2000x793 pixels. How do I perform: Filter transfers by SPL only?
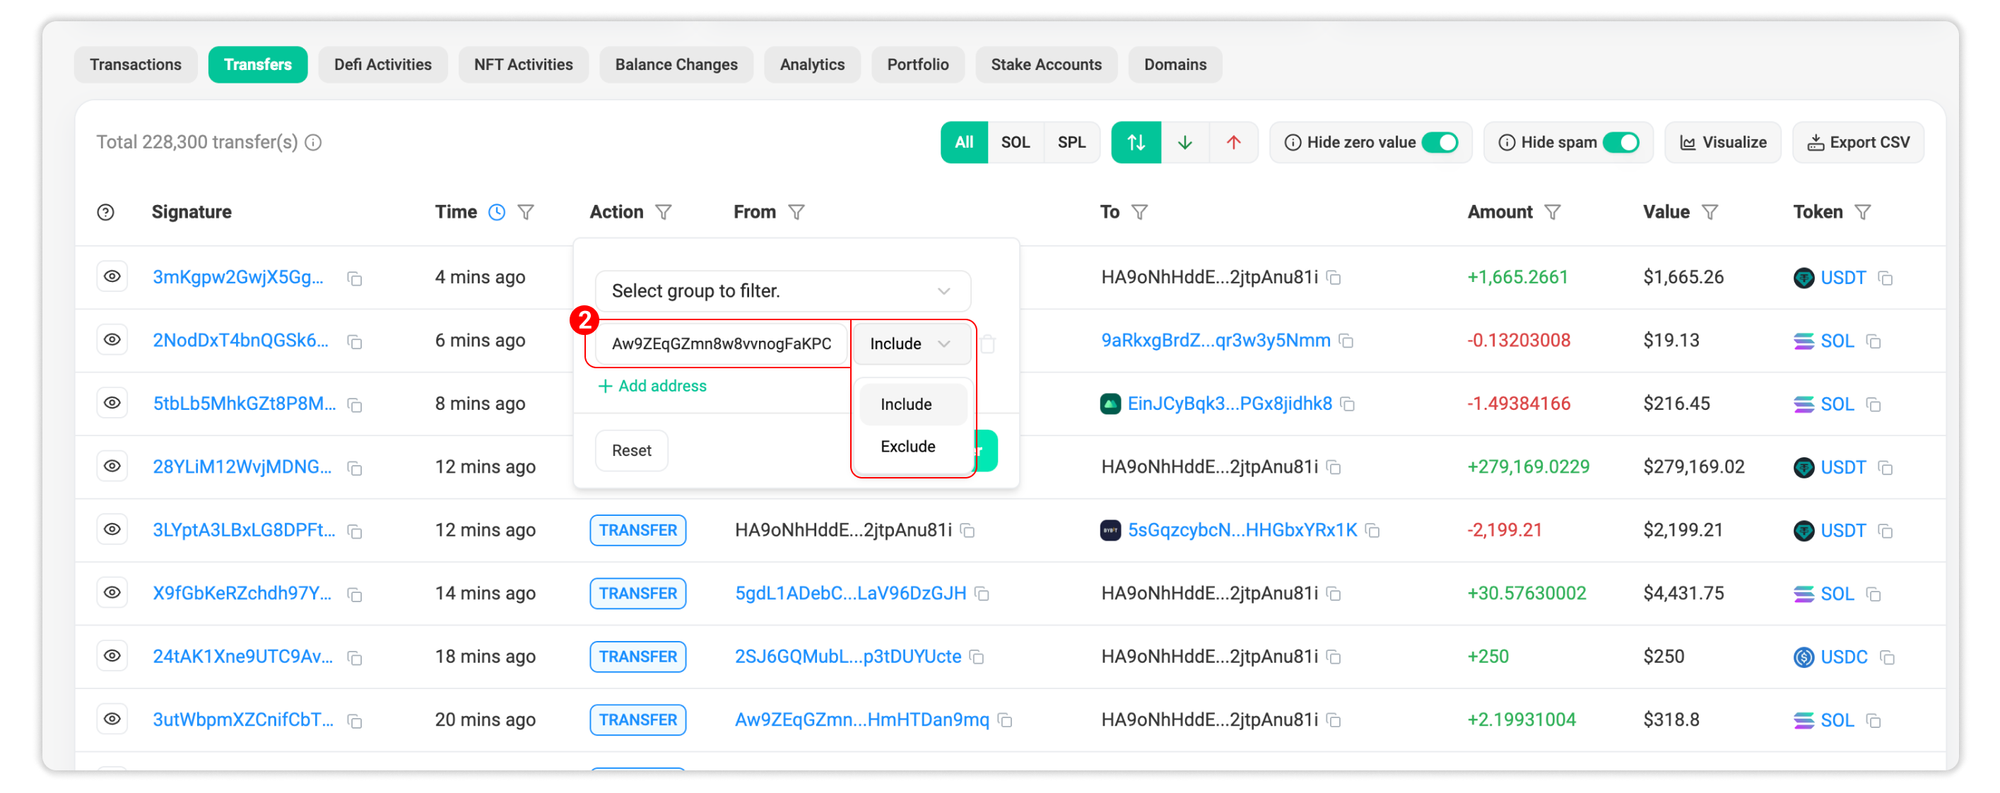coord(1071,142)
